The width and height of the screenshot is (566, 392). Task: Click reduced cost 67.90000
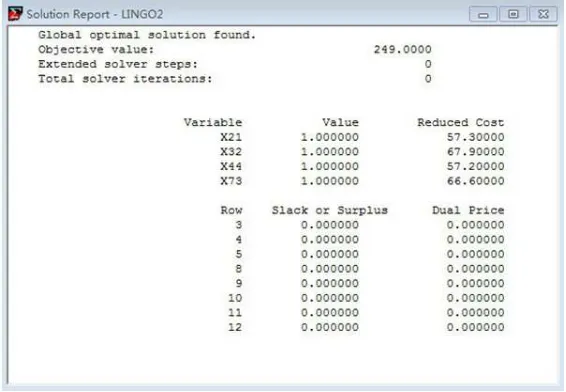click(x=475, y=152)
